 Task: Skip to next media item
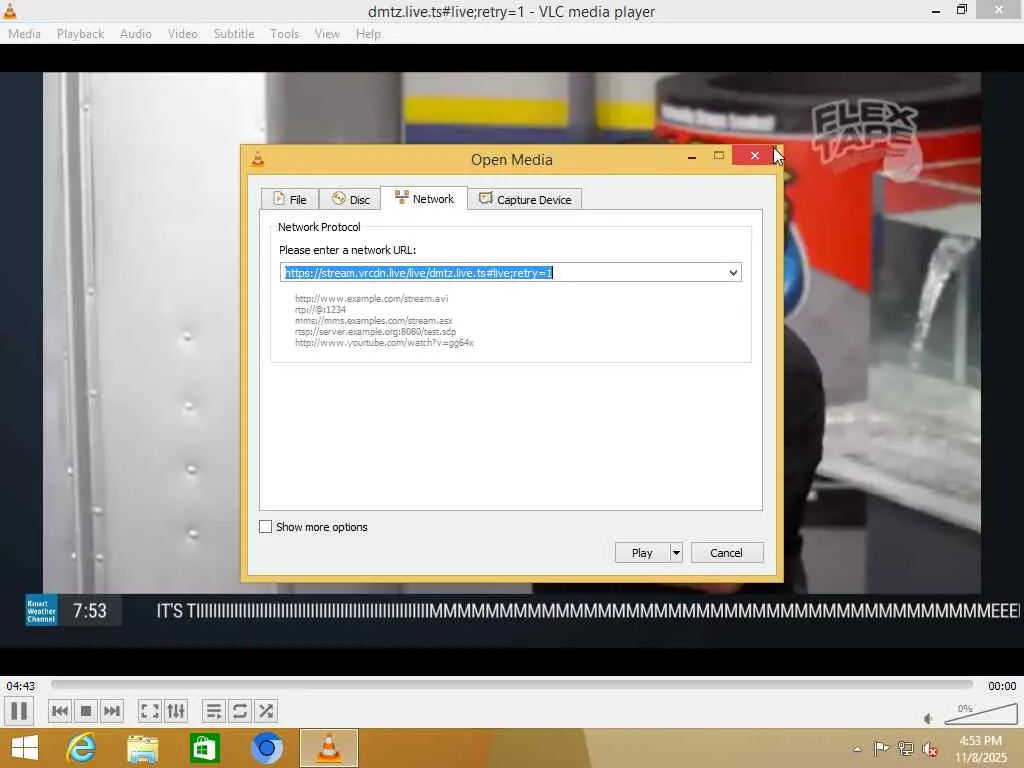point(112,711)
